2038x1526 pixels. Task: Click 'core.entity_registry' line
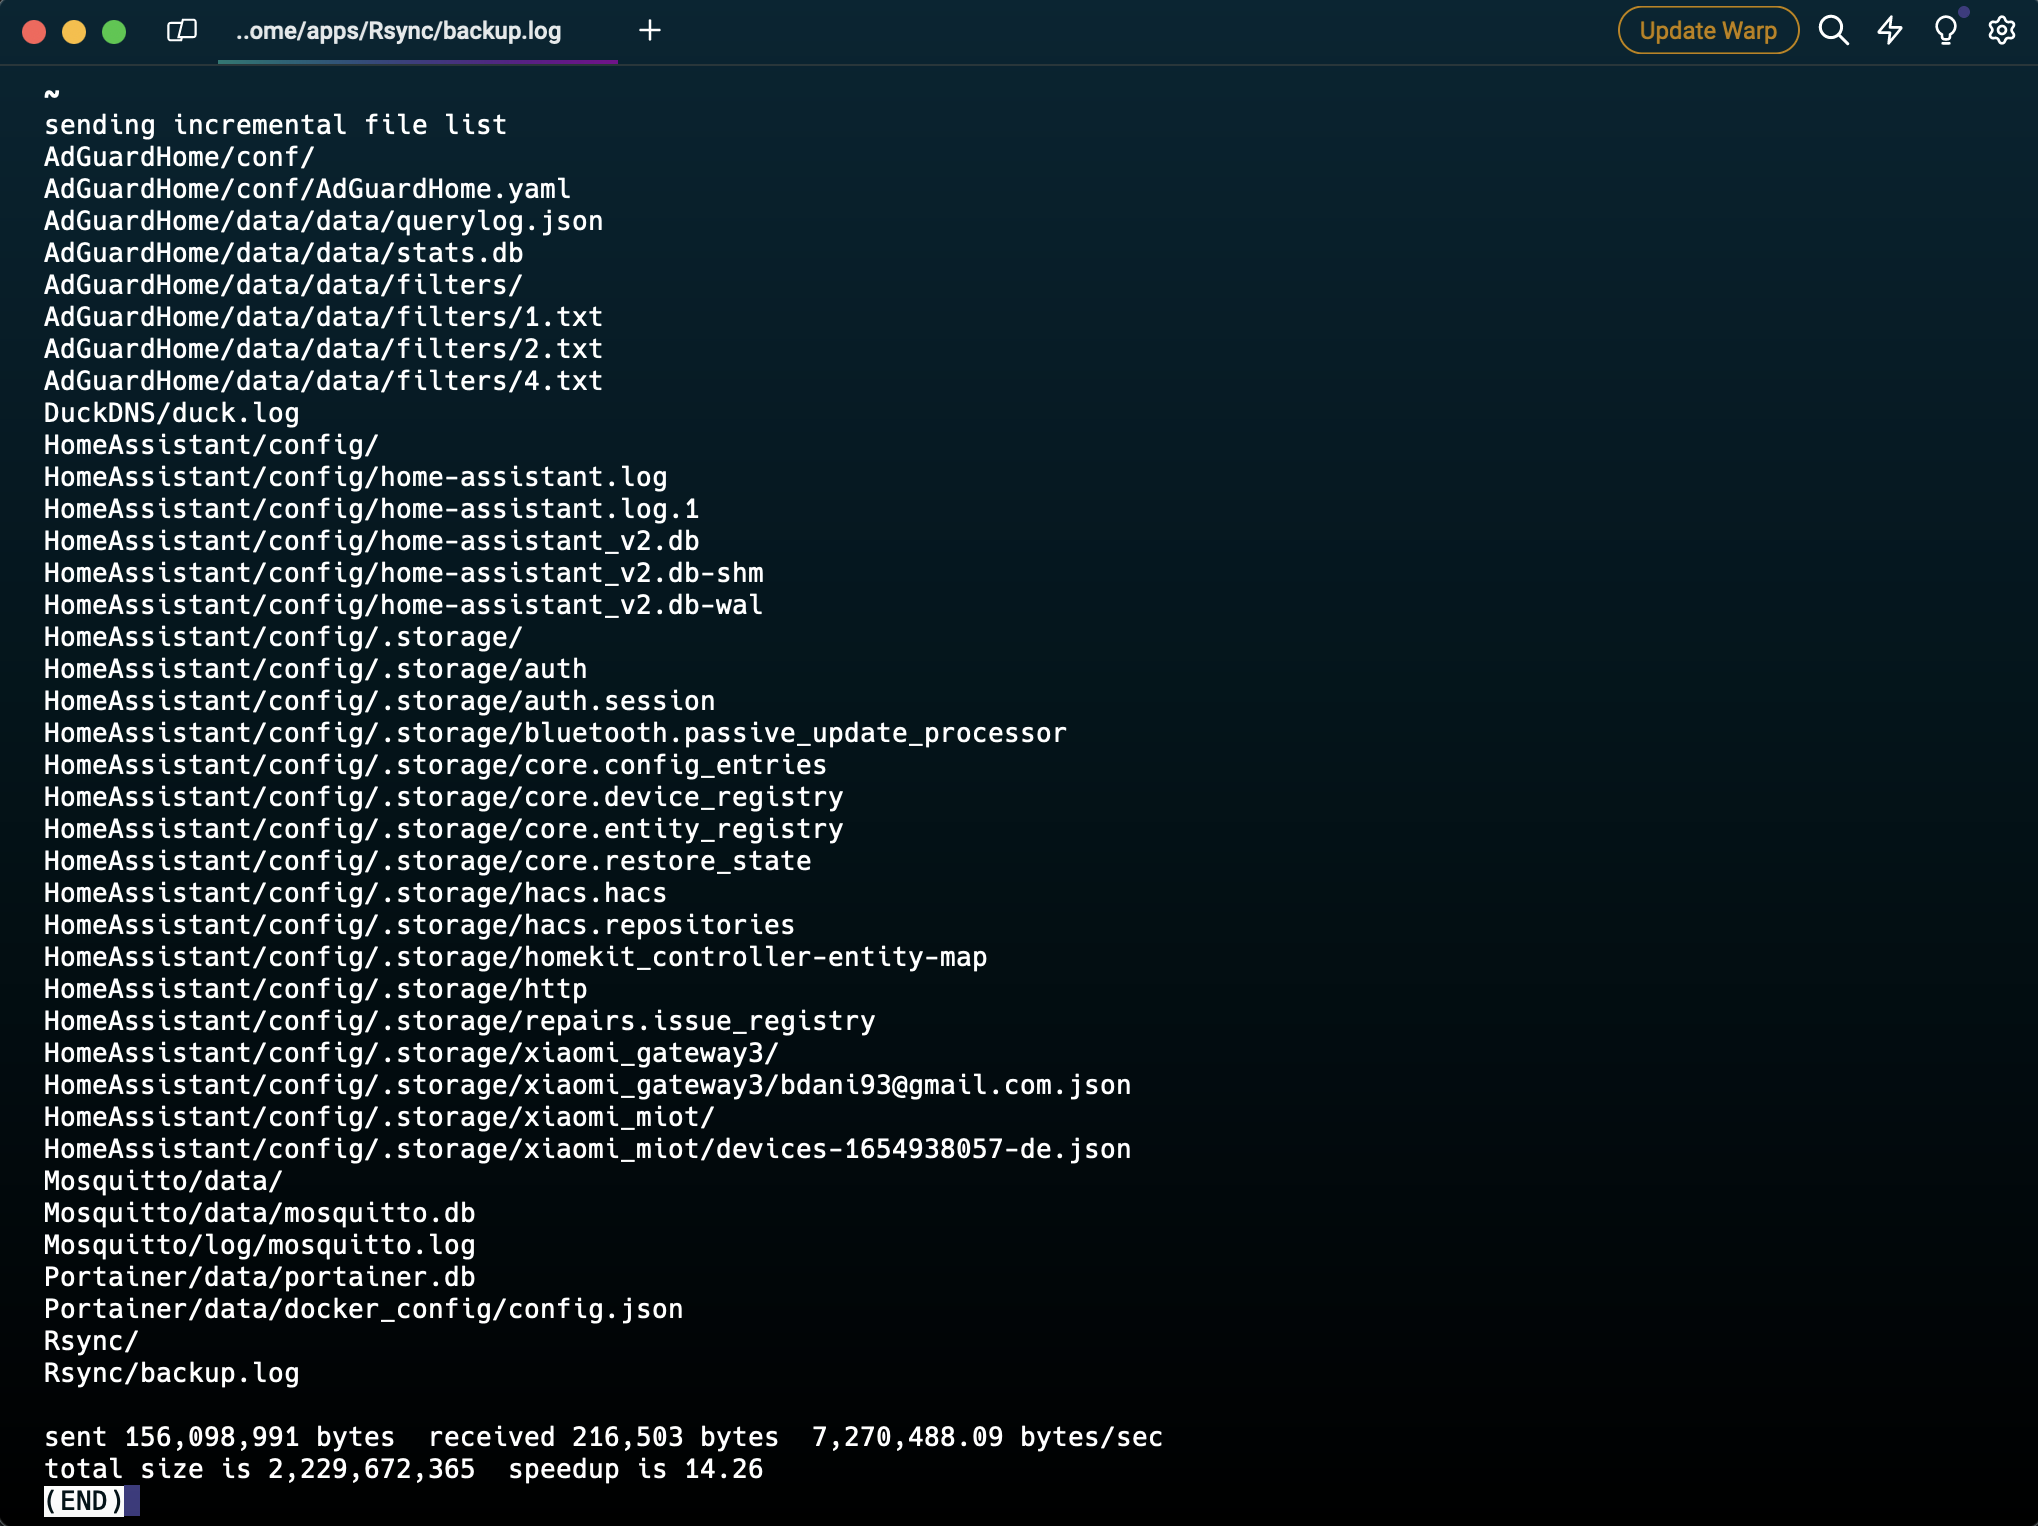tap(443, 829)
